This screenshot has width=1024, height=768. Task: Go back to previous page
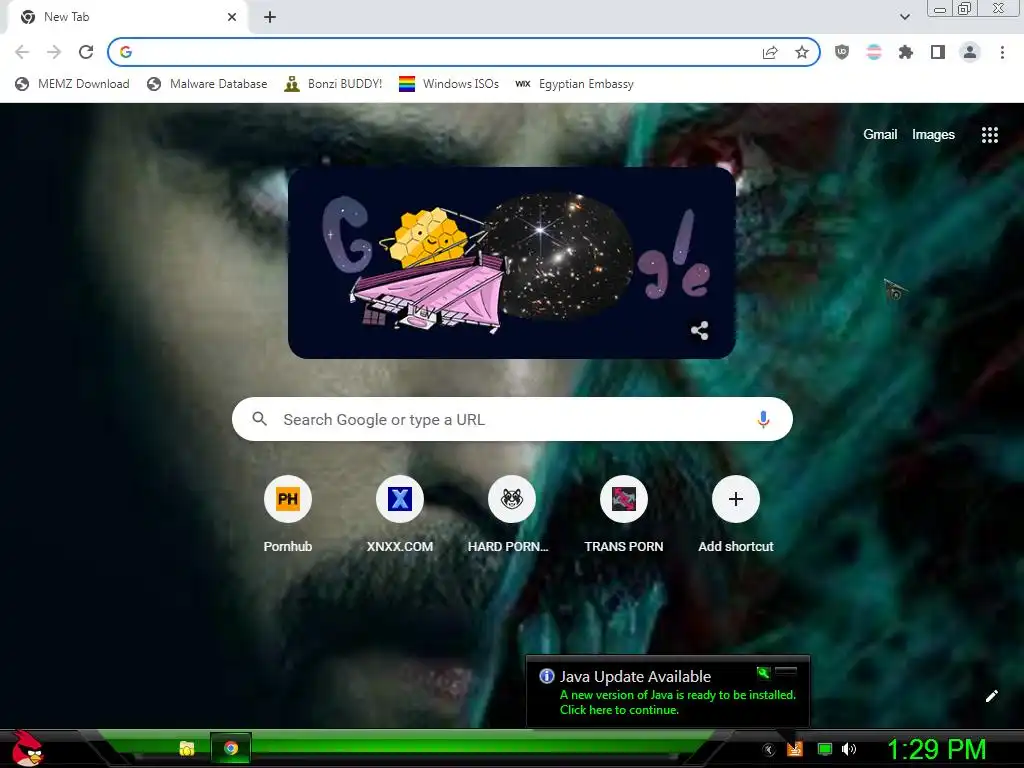(22, 52)
